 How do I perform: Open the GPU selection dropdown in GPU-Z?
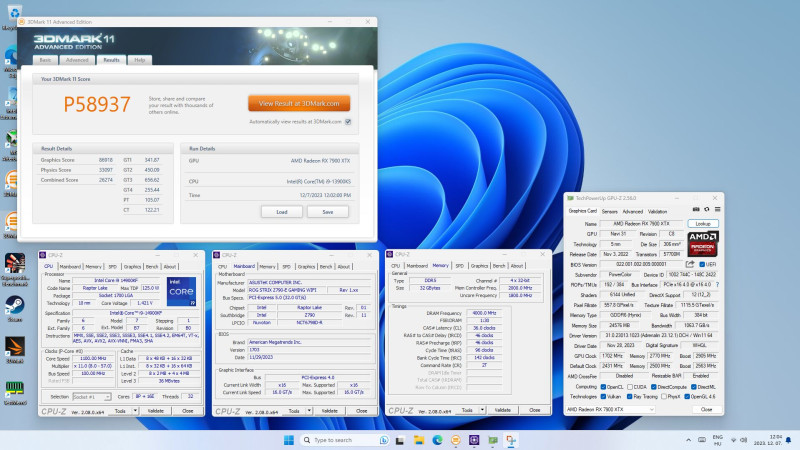tap(610, 409)
